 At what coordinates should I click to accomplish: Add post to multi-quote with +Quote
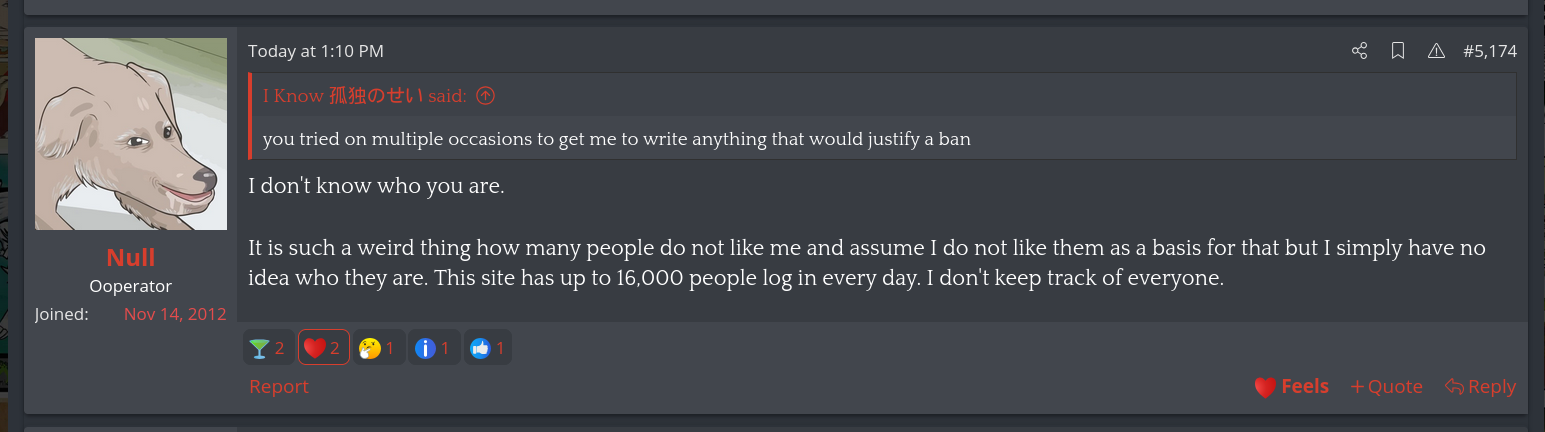1386,387
